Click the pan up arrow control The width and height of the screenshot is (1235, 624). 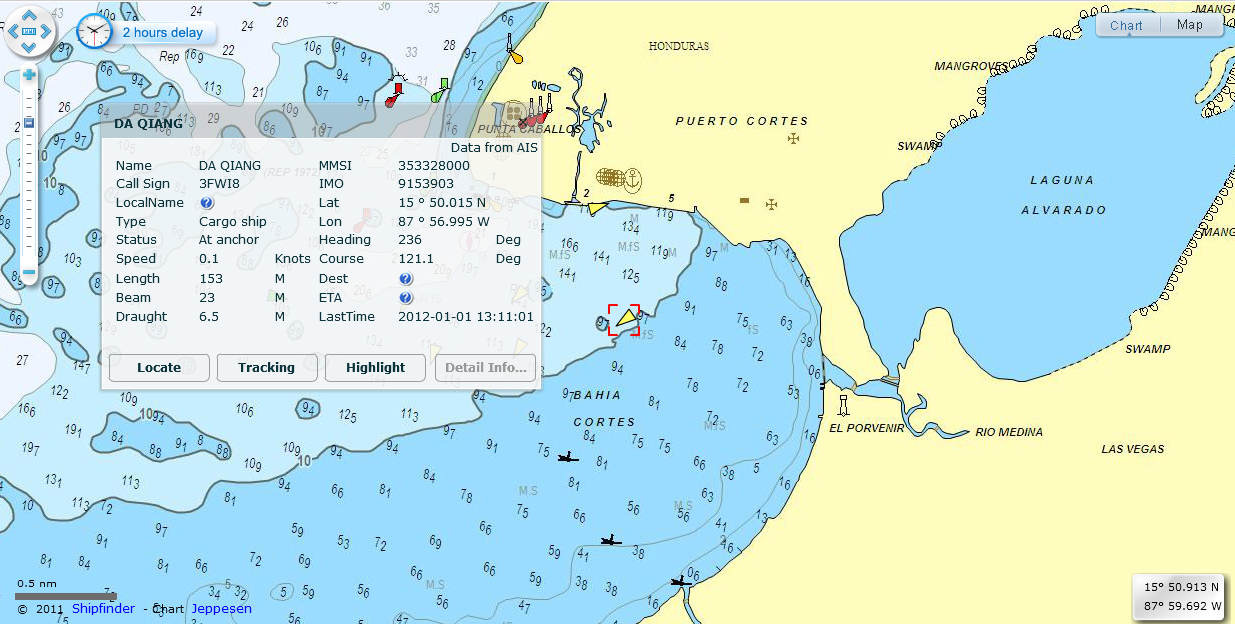29,13
